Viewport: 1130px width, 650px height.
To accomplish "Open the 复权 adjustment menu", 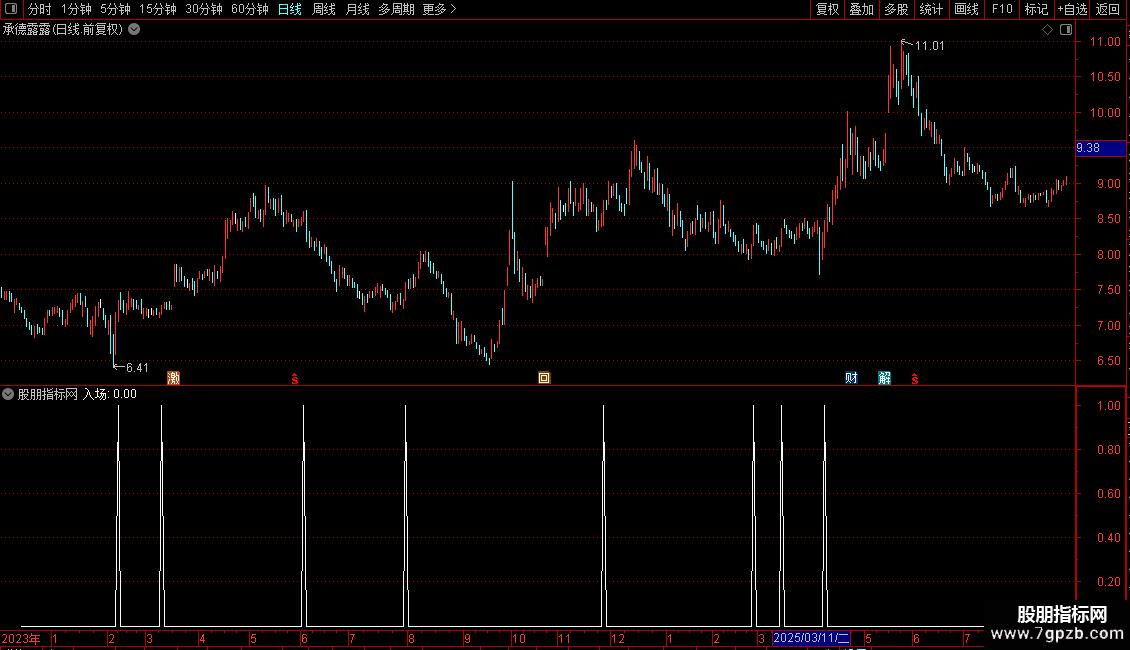I will [827, 9].
